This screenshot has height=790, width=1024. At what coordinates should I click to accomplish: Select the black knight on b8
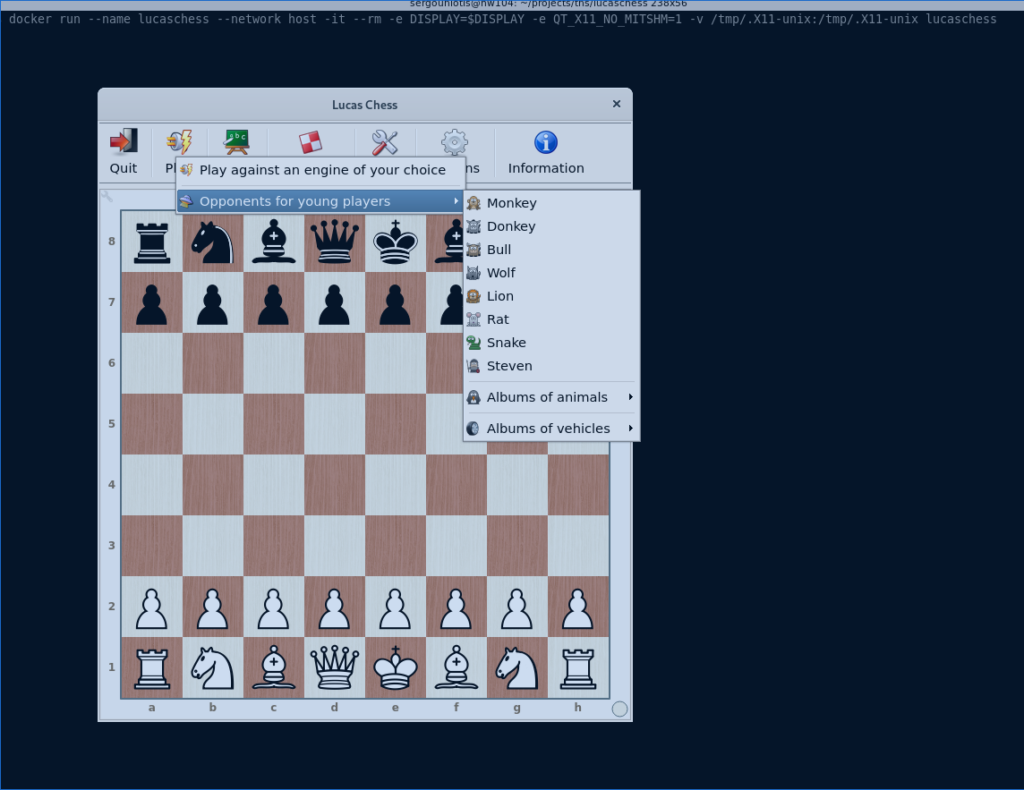212,241
